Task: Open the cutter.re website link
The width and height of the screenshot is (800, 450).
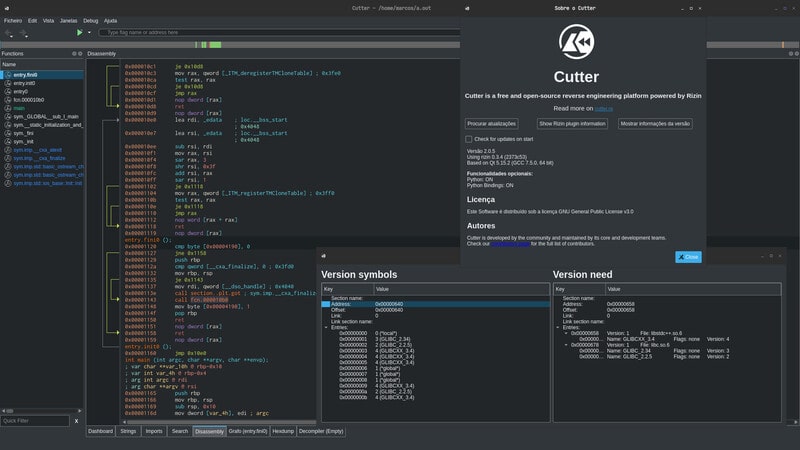Action: [604, 109]
